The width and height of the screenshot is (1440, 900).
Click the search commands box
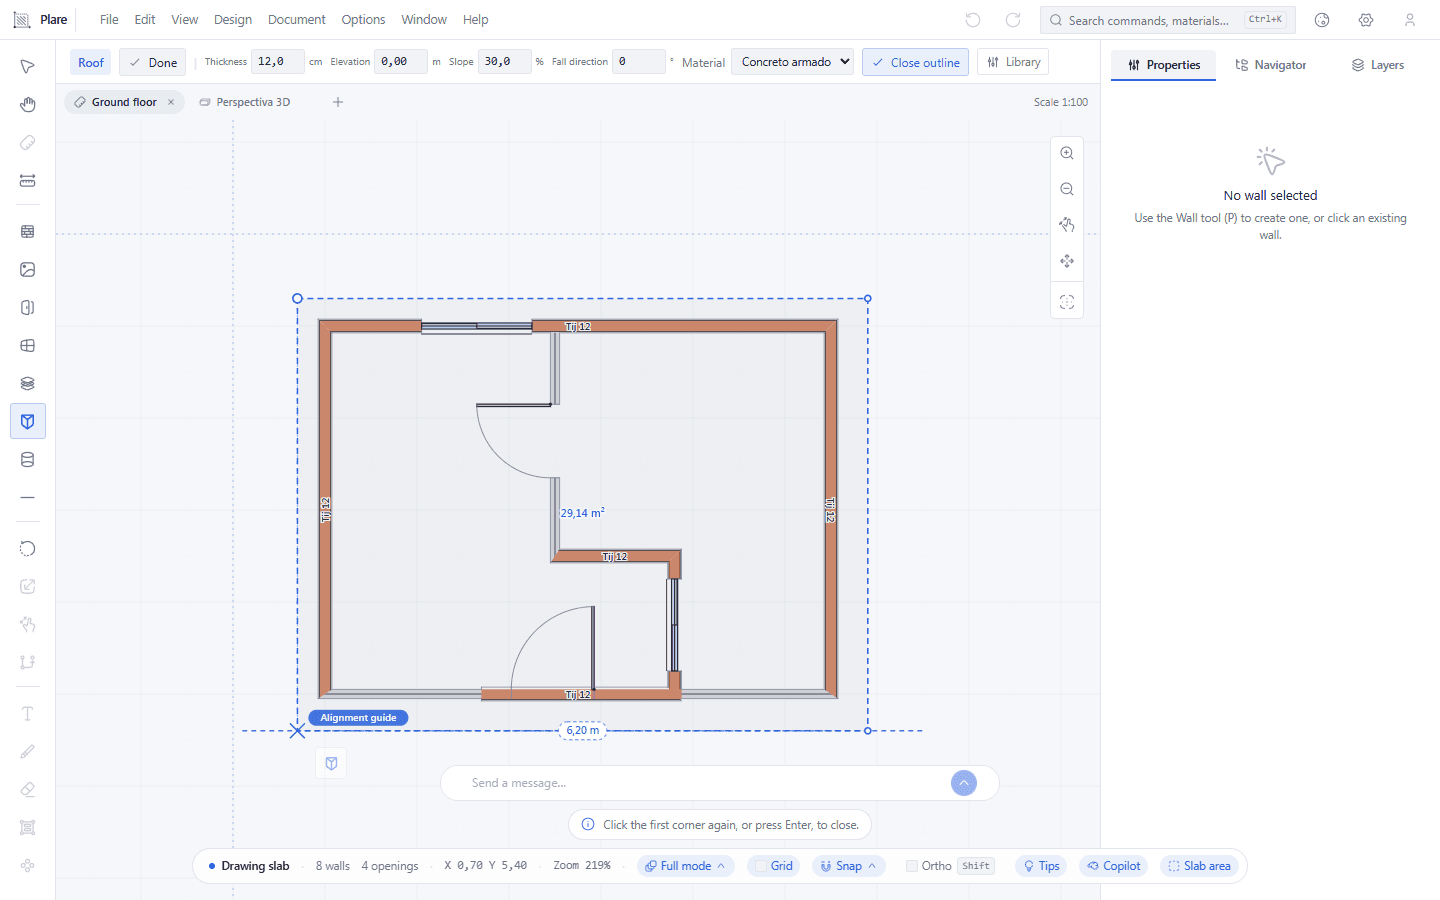[1167, 20]
